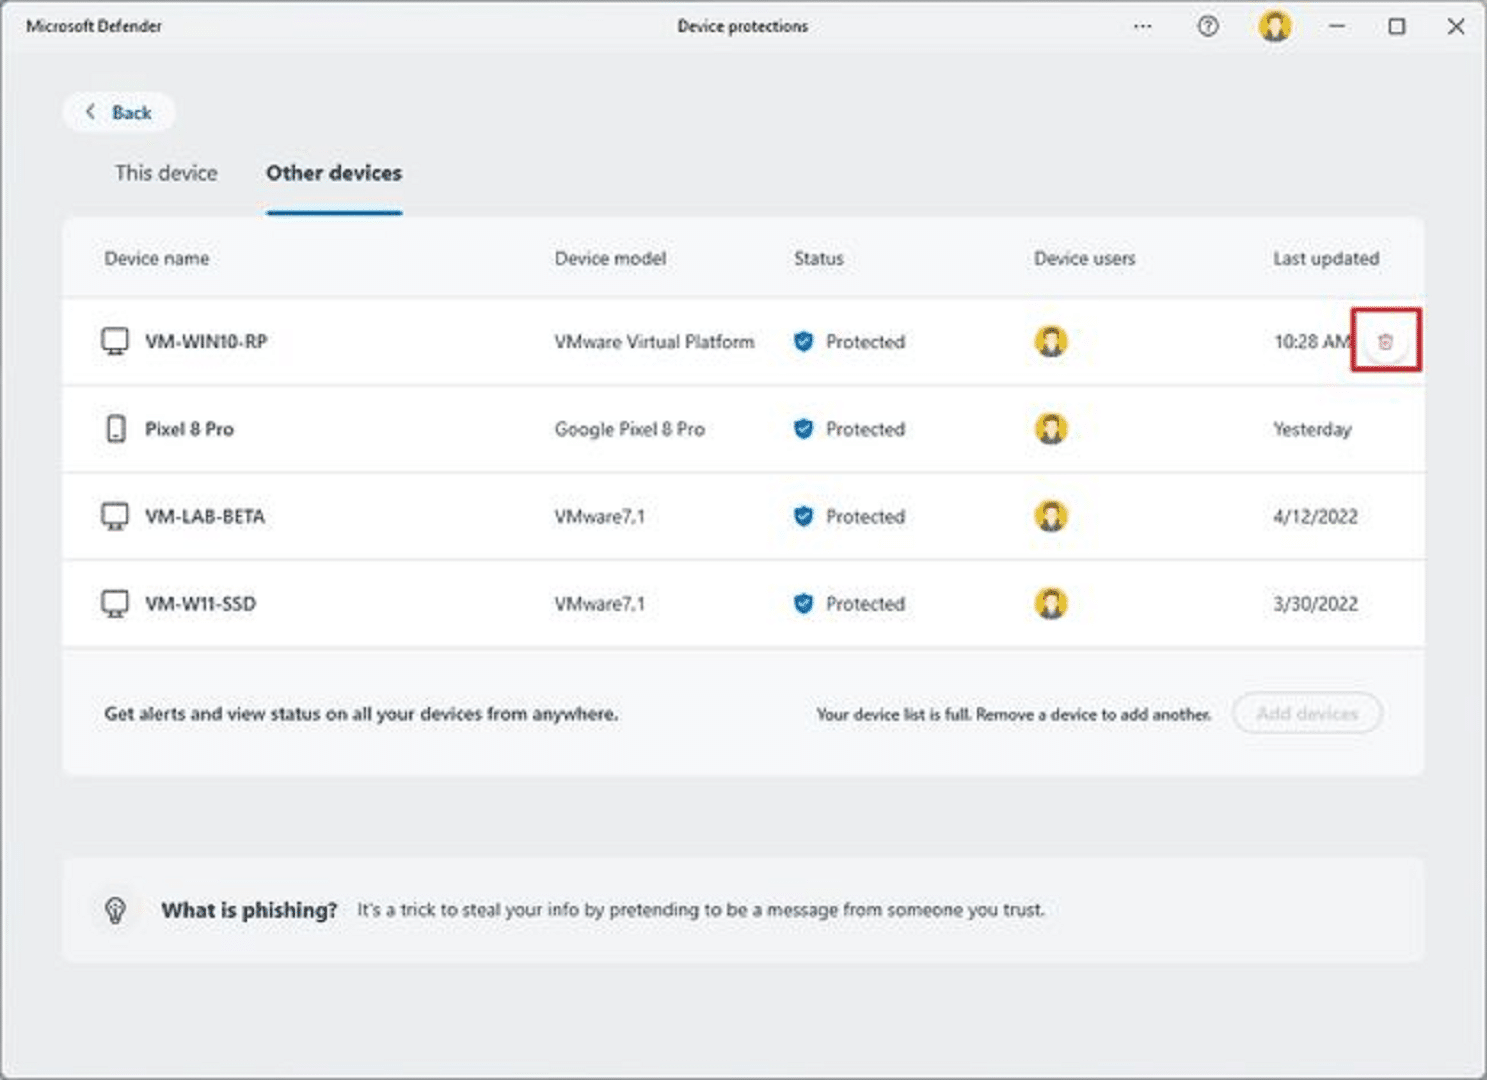This screenshot has height=1080, width=1487.
Task: Click the Yesterday last updated value
Action: (1312, 429)
